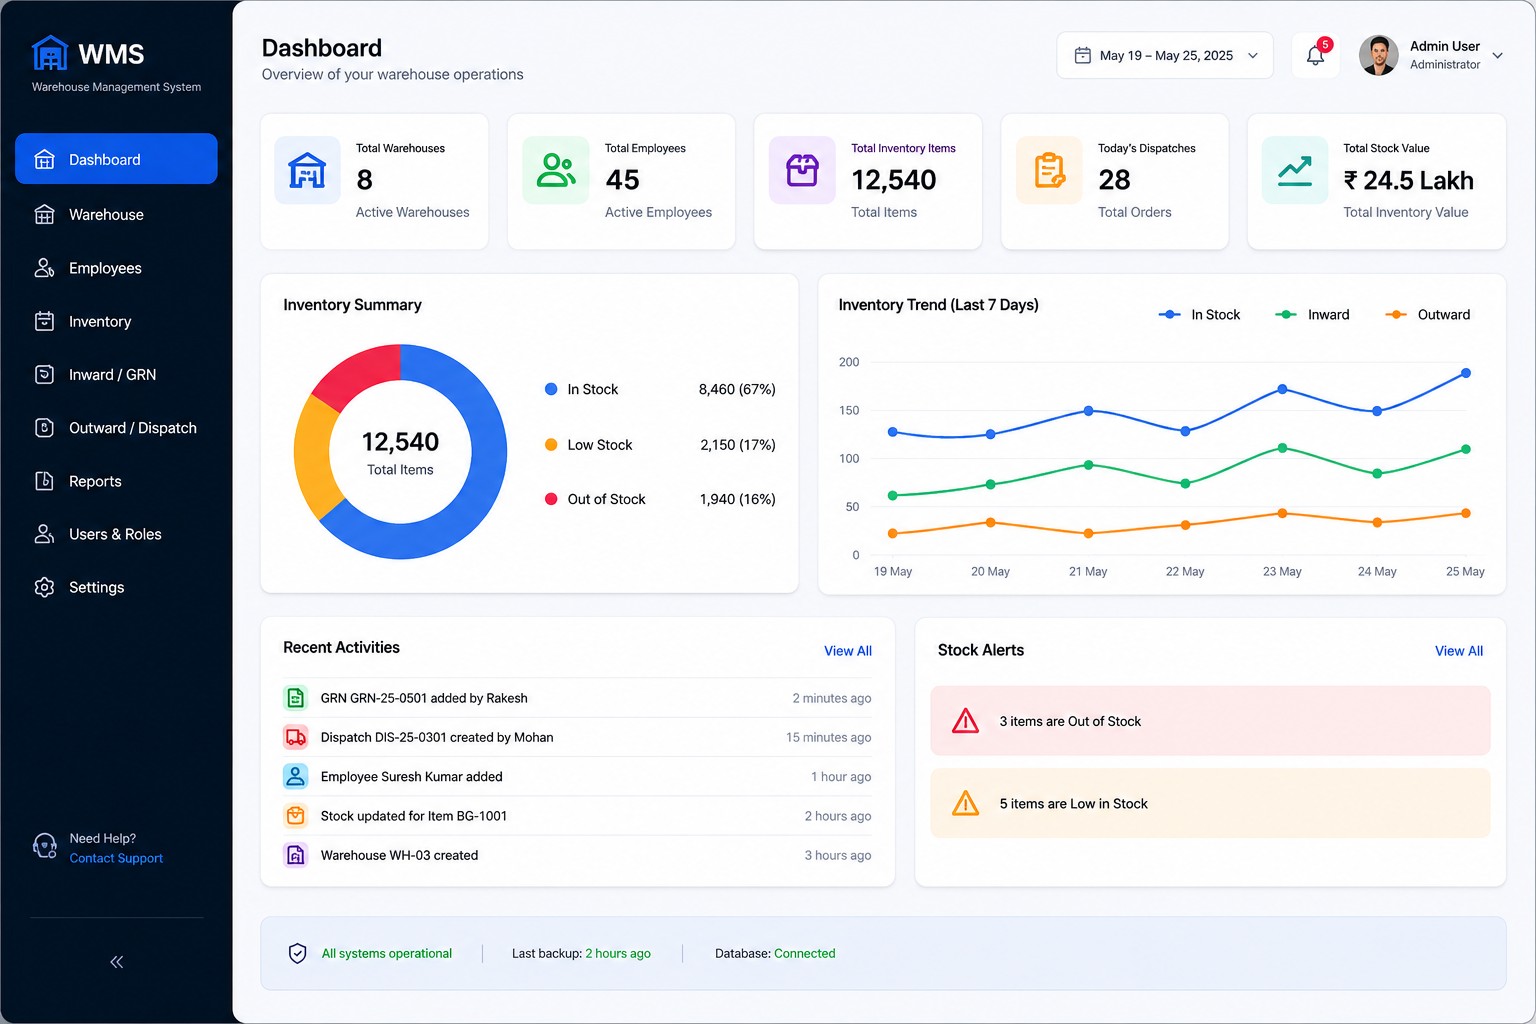The width and height of the screenshot is (1536, 1024).
Task: Open notifications bell icon
Action: (x=1315, y=56)
